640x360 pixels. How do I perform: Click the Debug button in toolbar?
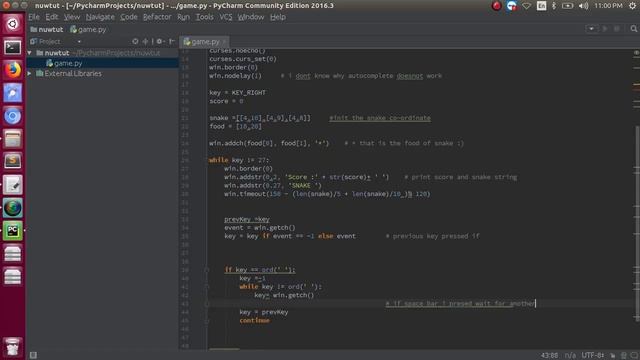tap(617, 29)
